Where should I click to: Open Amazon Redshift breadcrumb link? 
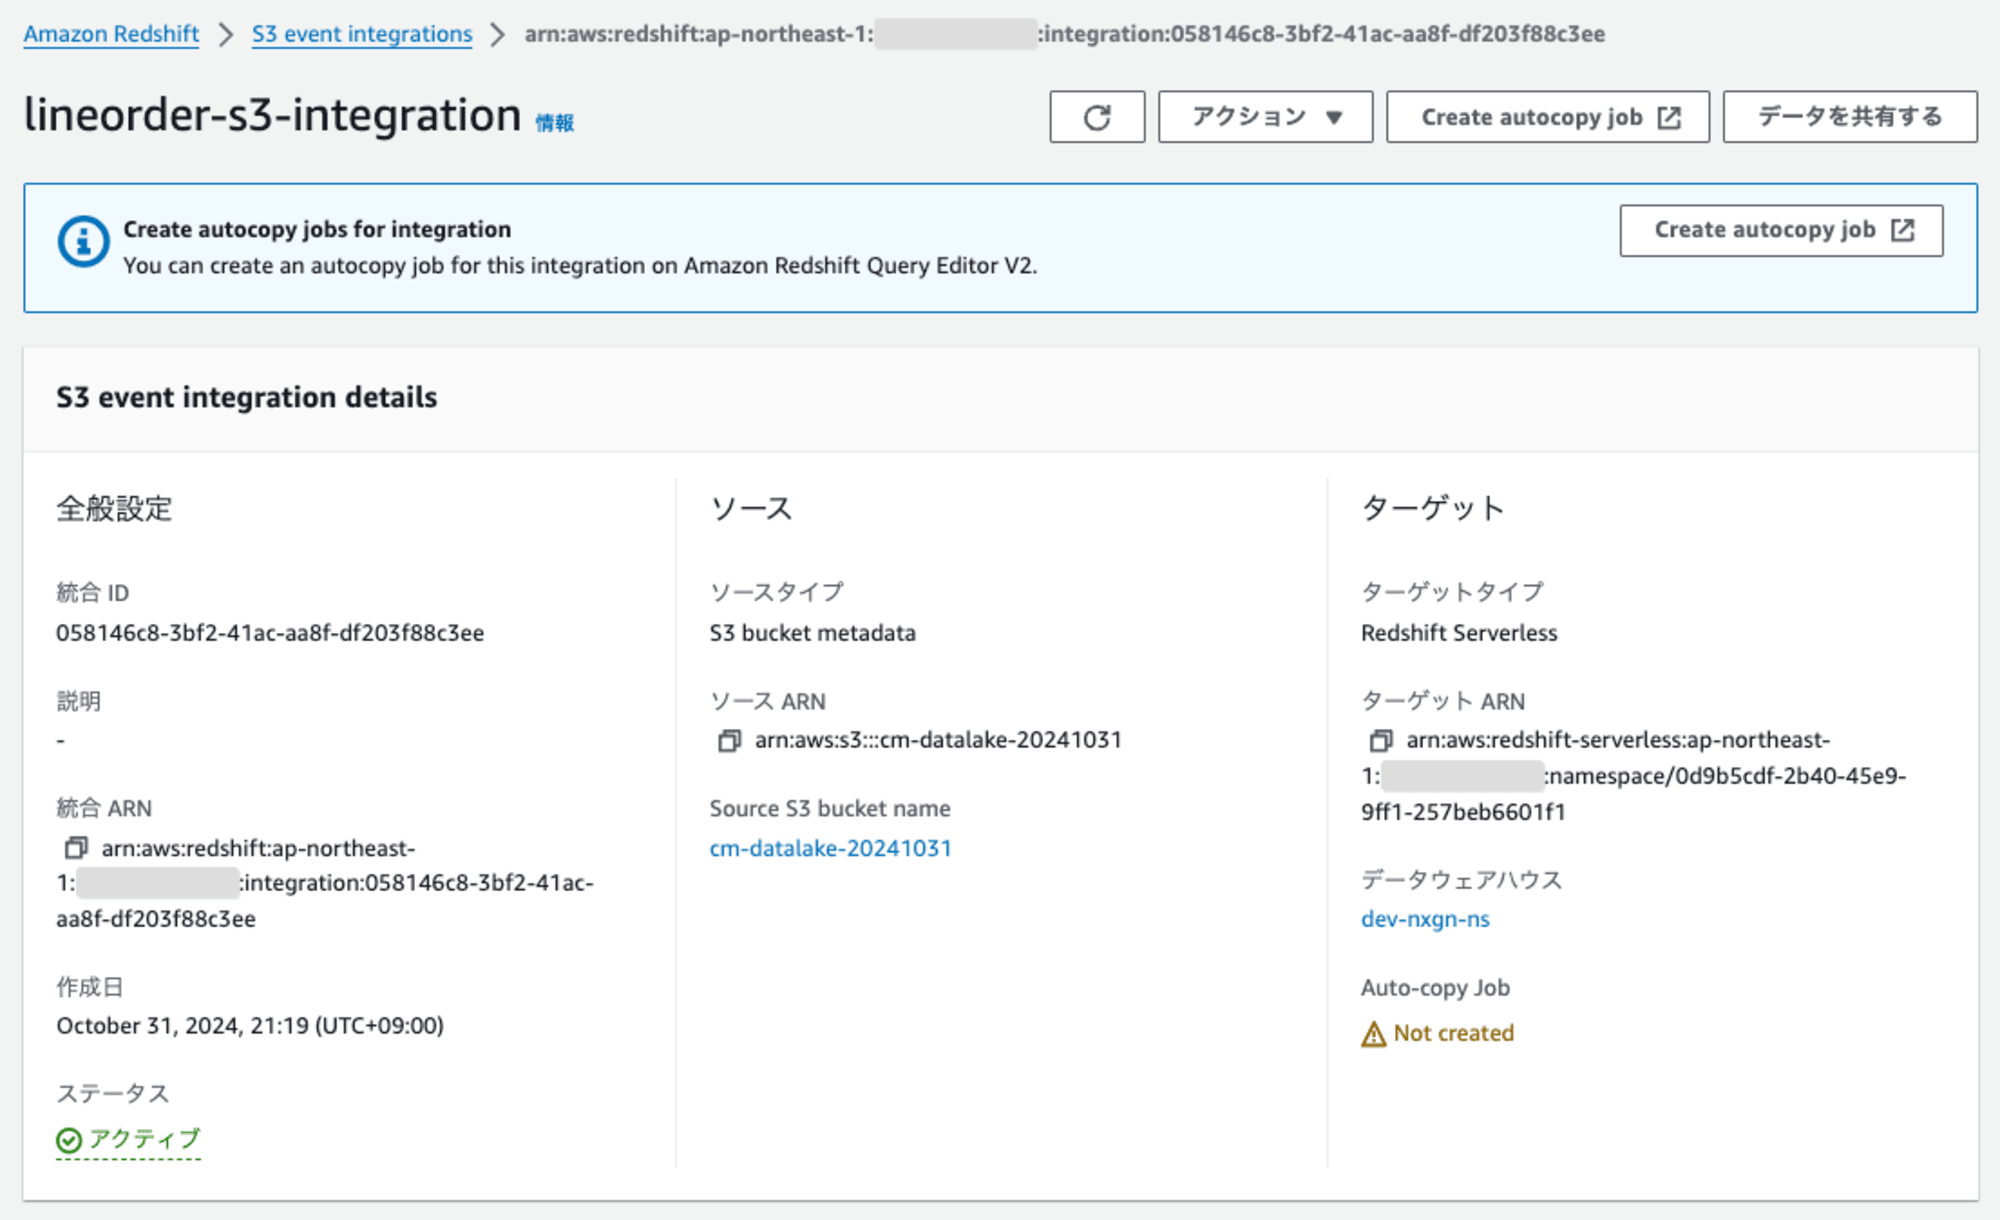point(111,34)
